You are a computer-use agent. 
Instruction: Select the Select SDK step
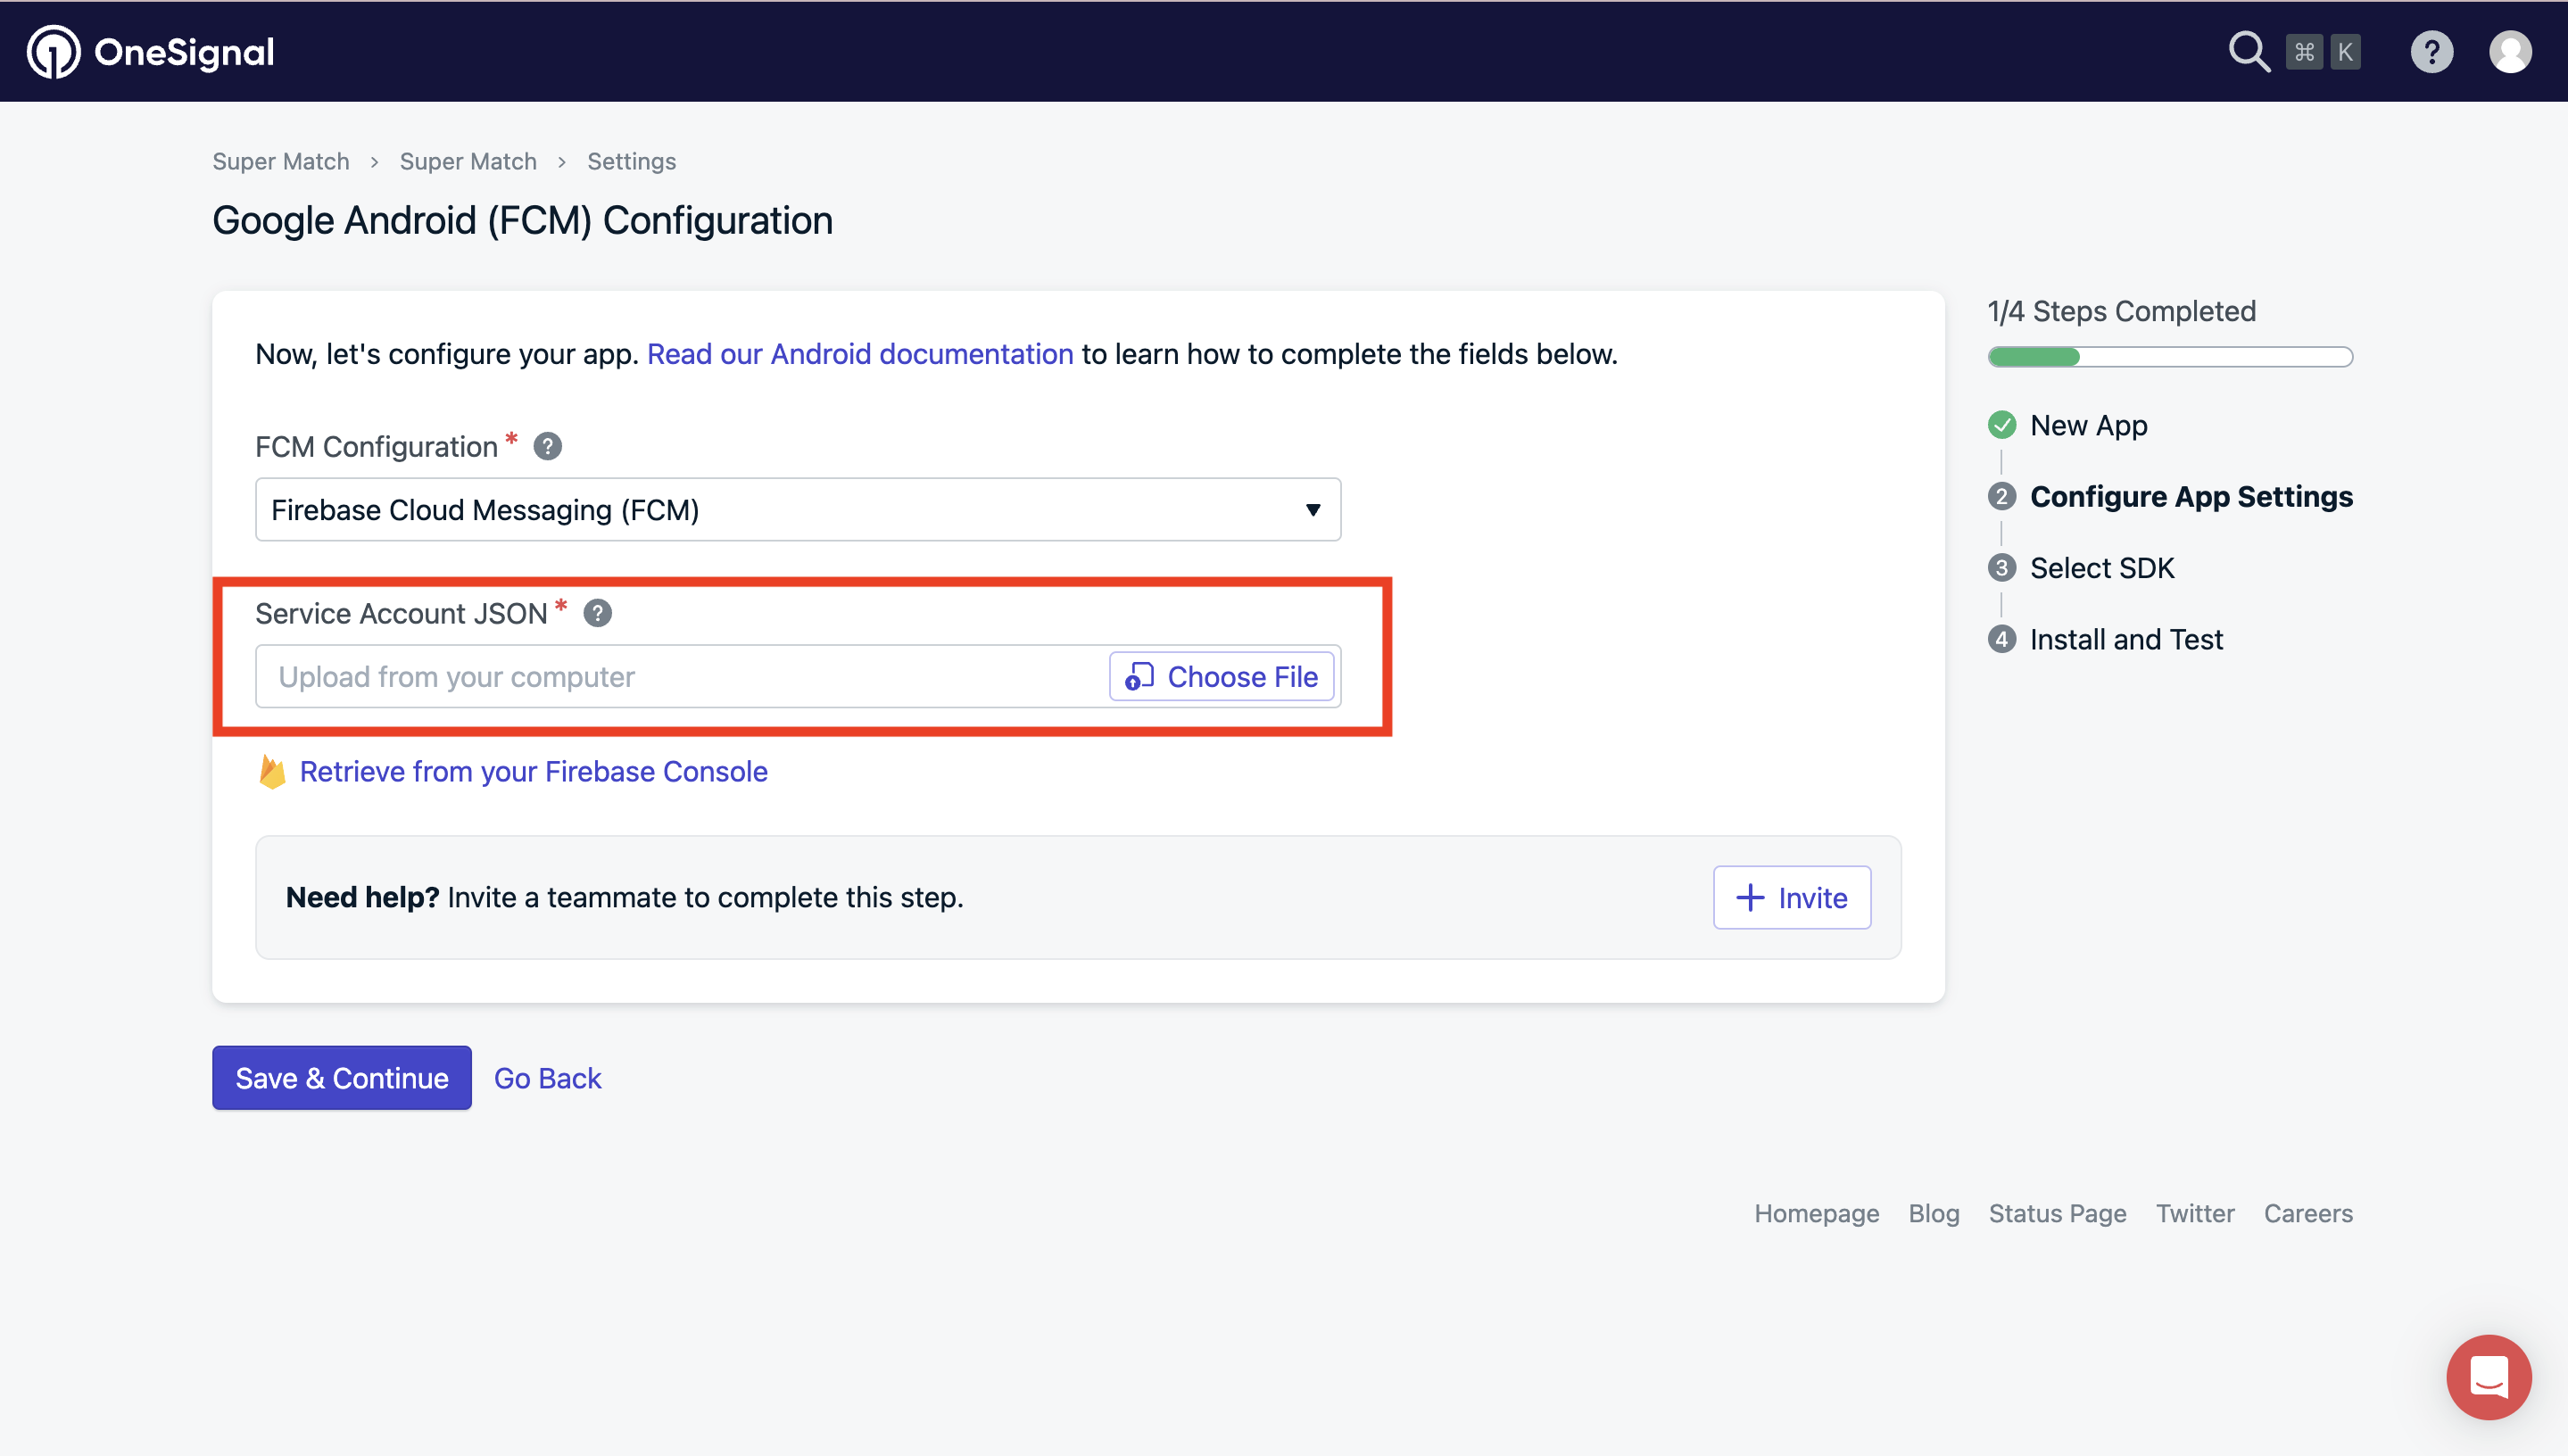coord(2102,567)
